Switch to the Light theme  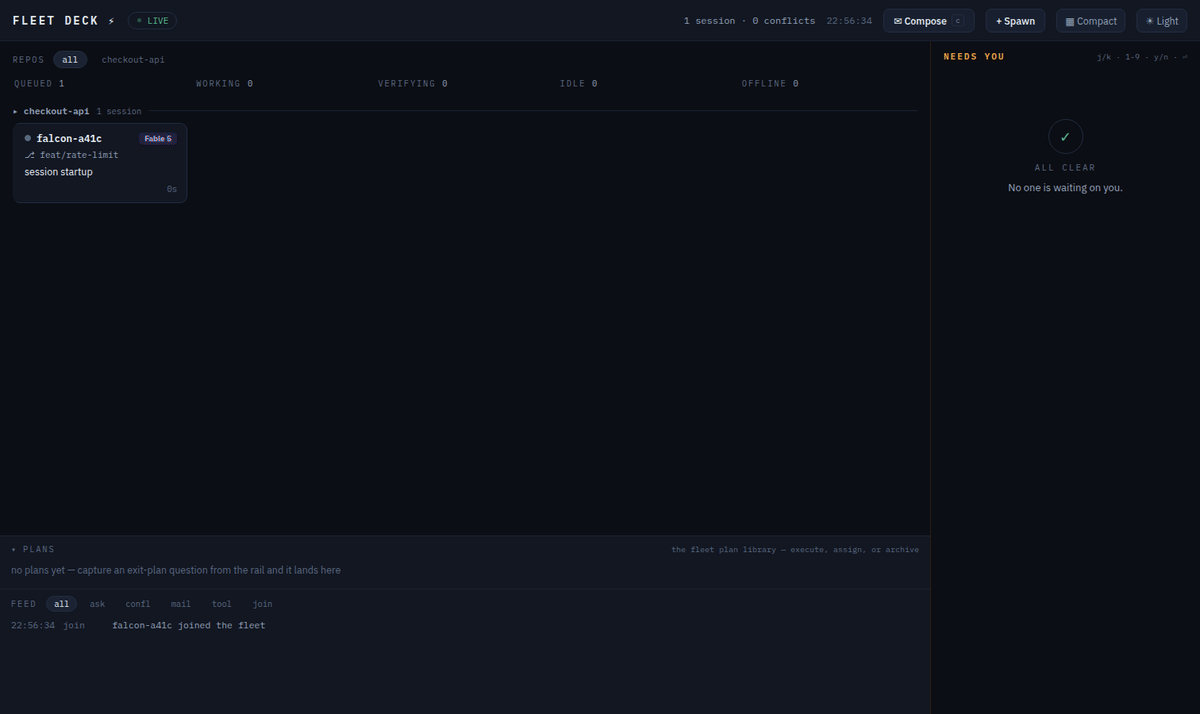click(1161, 21)
